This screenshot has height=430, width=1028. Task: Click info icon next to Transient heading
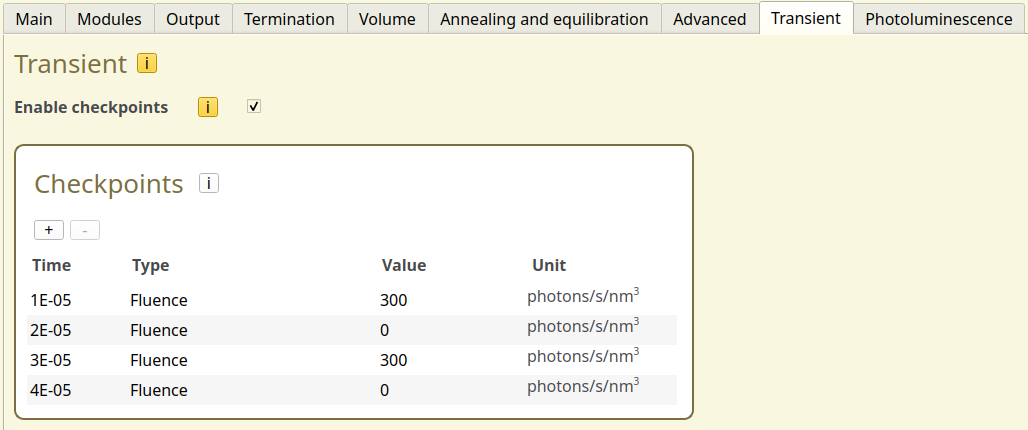click(x=147, y=64)
